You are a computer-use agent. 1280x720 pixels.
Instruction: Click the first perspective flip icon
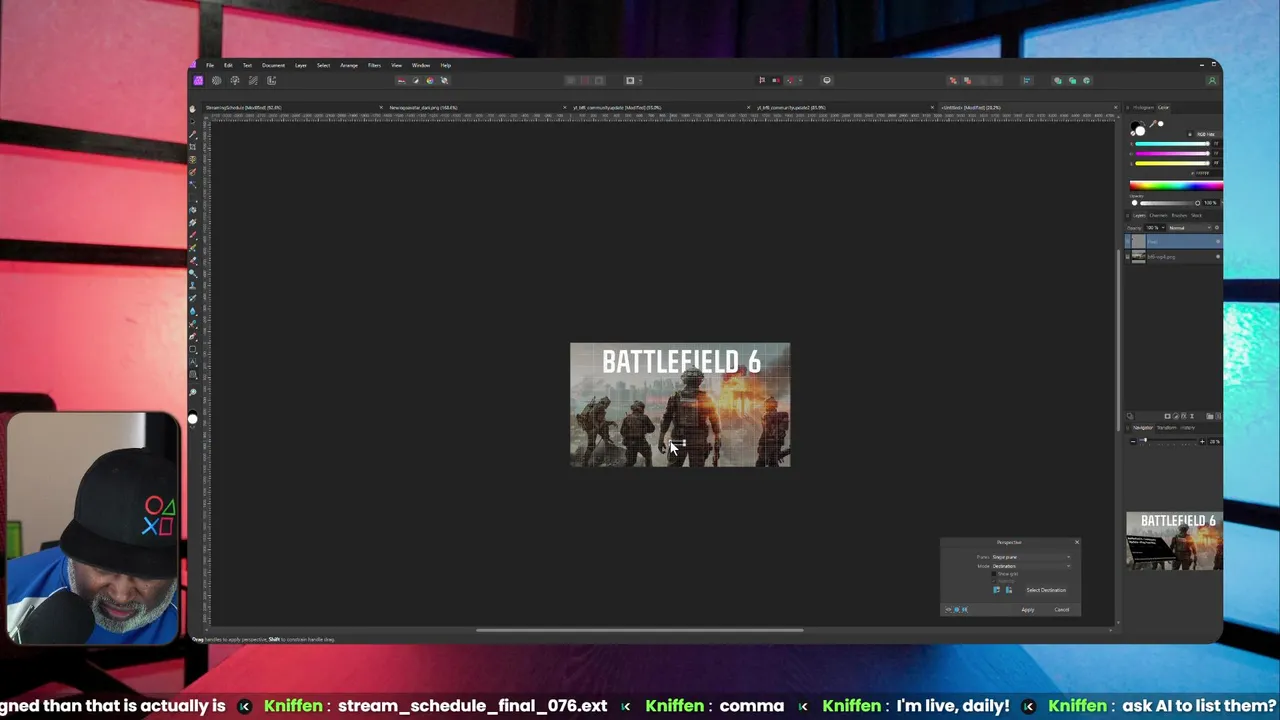coord(996,590)
